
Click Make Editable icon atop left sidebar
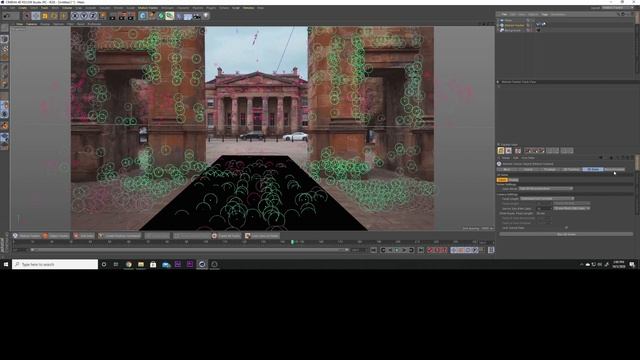4,28
